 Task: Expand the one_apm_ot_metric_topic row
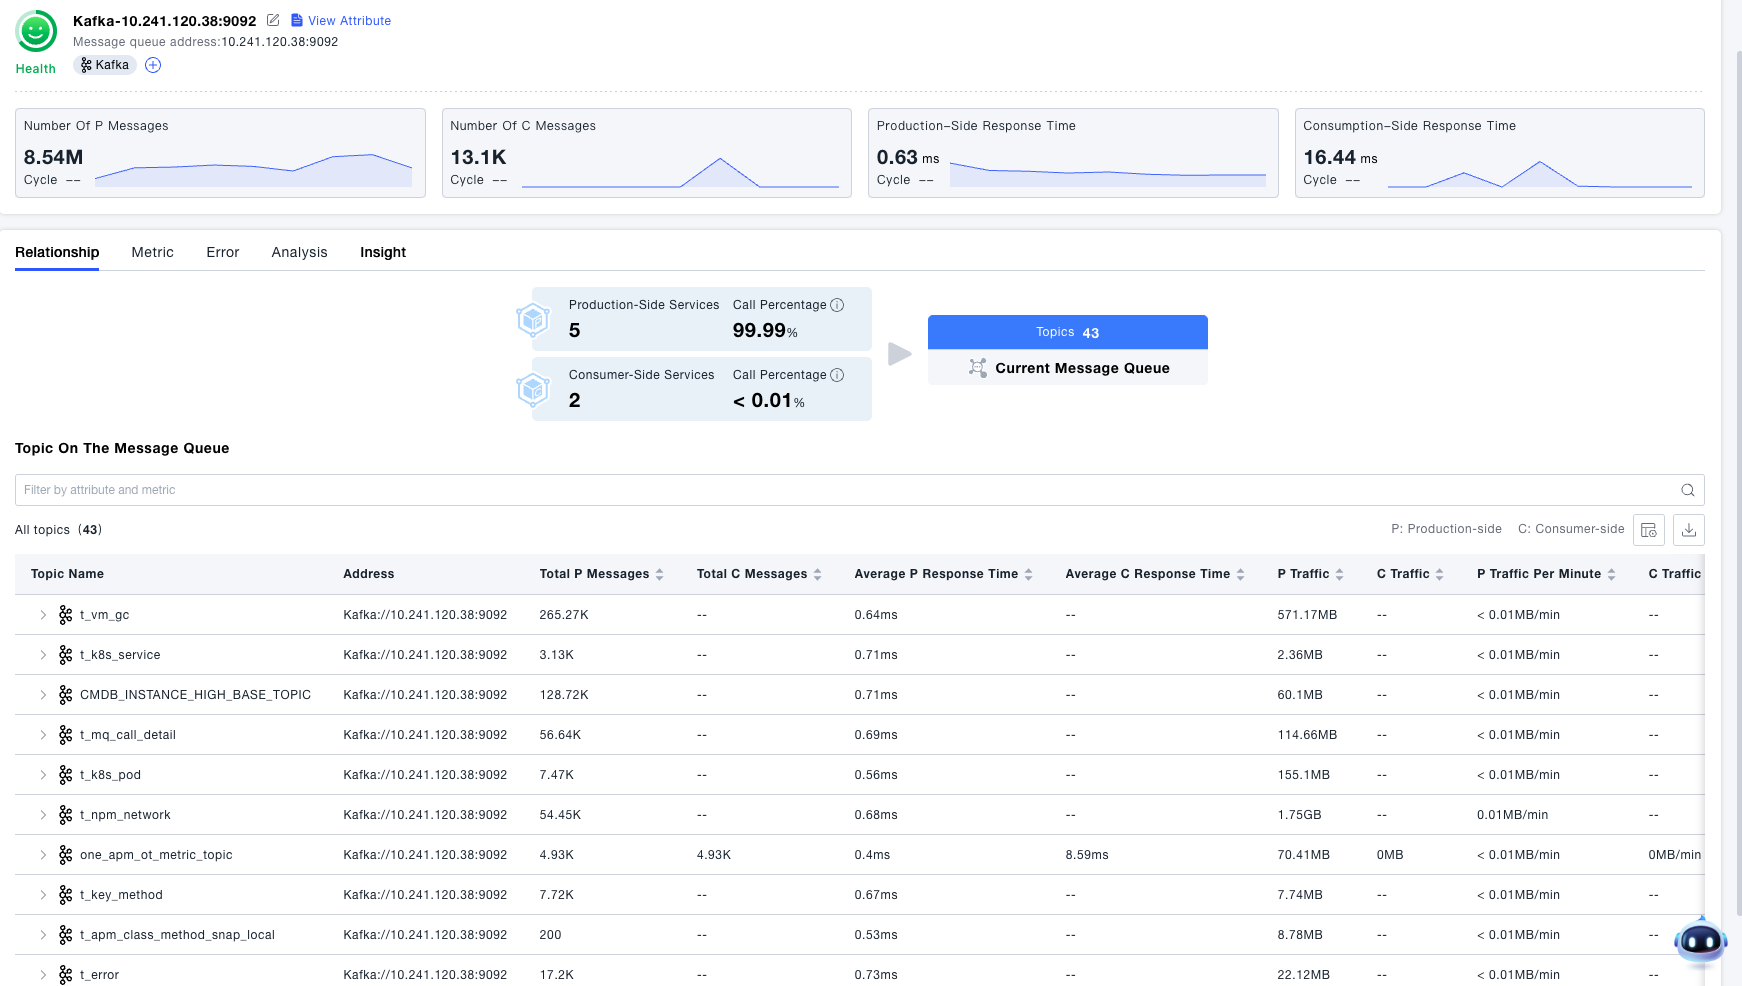click(x=43, y=855)
